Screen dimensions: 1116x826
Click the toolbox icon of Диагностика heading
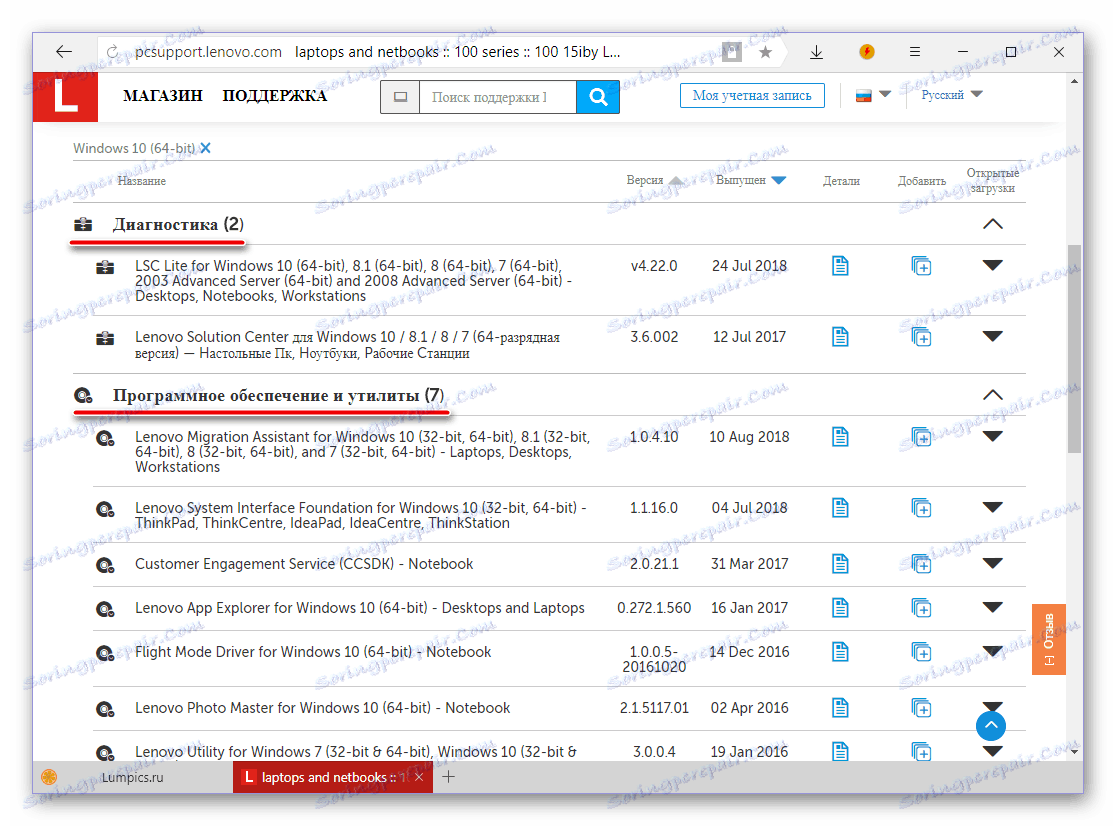83,225
